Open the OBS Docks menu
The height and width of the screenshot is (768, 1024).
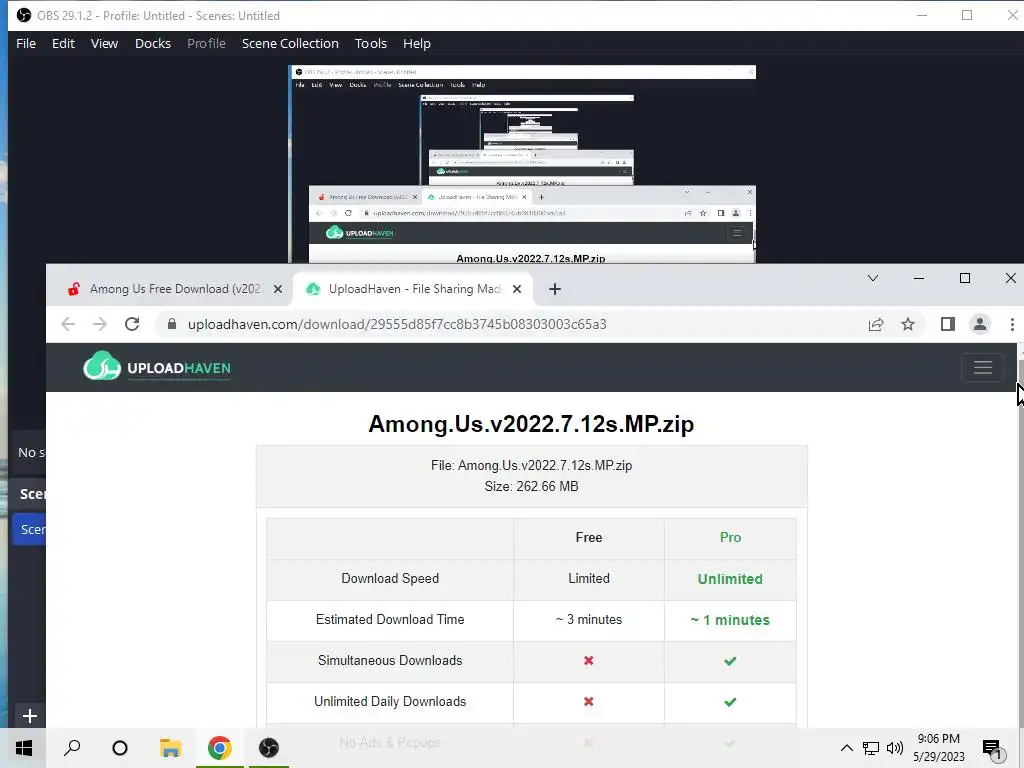pos(153,44)
